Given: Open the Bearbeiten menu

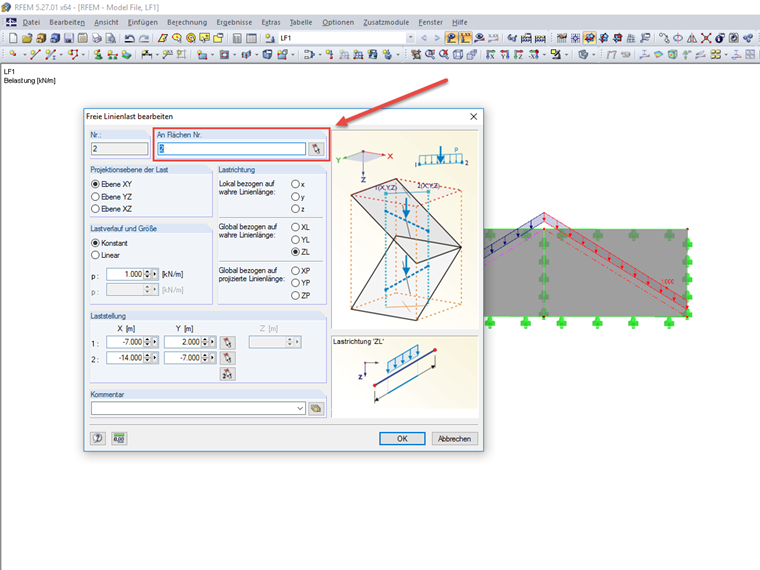Looking at the screenshot, I should (x=67, y=22).
